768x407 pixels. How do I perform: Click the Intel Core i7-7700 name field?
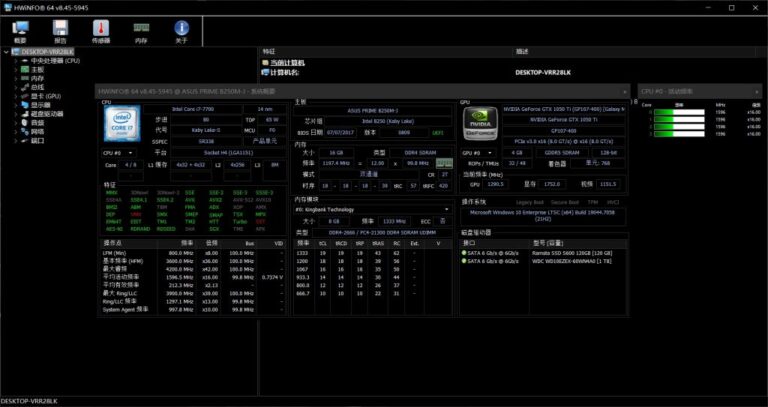192,109
